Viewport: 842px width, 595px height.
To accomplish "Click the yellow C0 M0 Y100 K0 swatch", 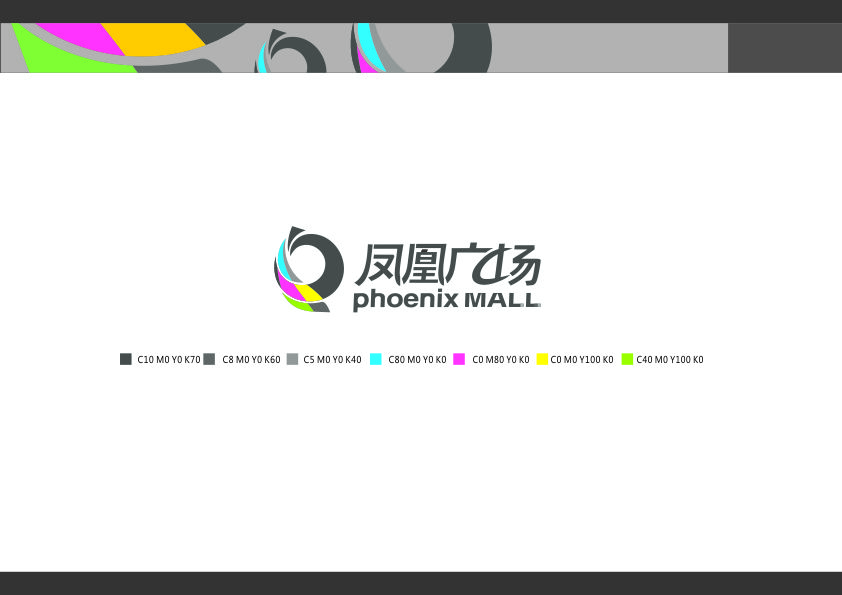I will tap(542, 359).
